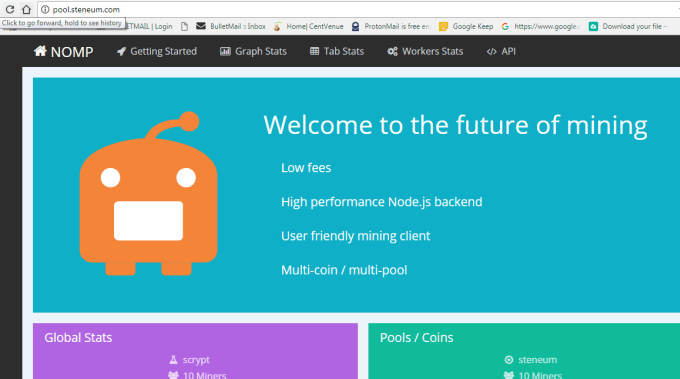This screenshot has width=680, height=379.
Task: Click the Getting Started rocket icon
Action: pyautogui.click(x=121, y=52)
